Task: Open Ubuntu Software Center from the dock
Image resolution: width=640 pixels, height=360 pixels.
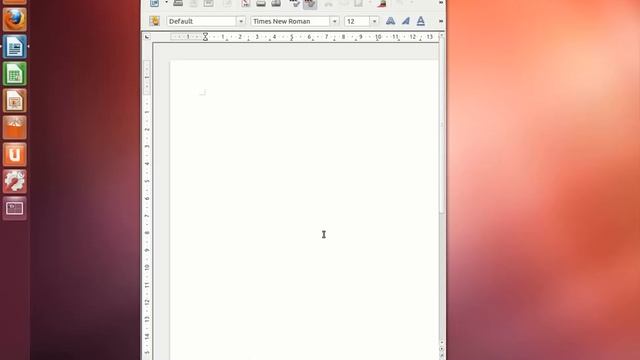Action: pos(15,127)
